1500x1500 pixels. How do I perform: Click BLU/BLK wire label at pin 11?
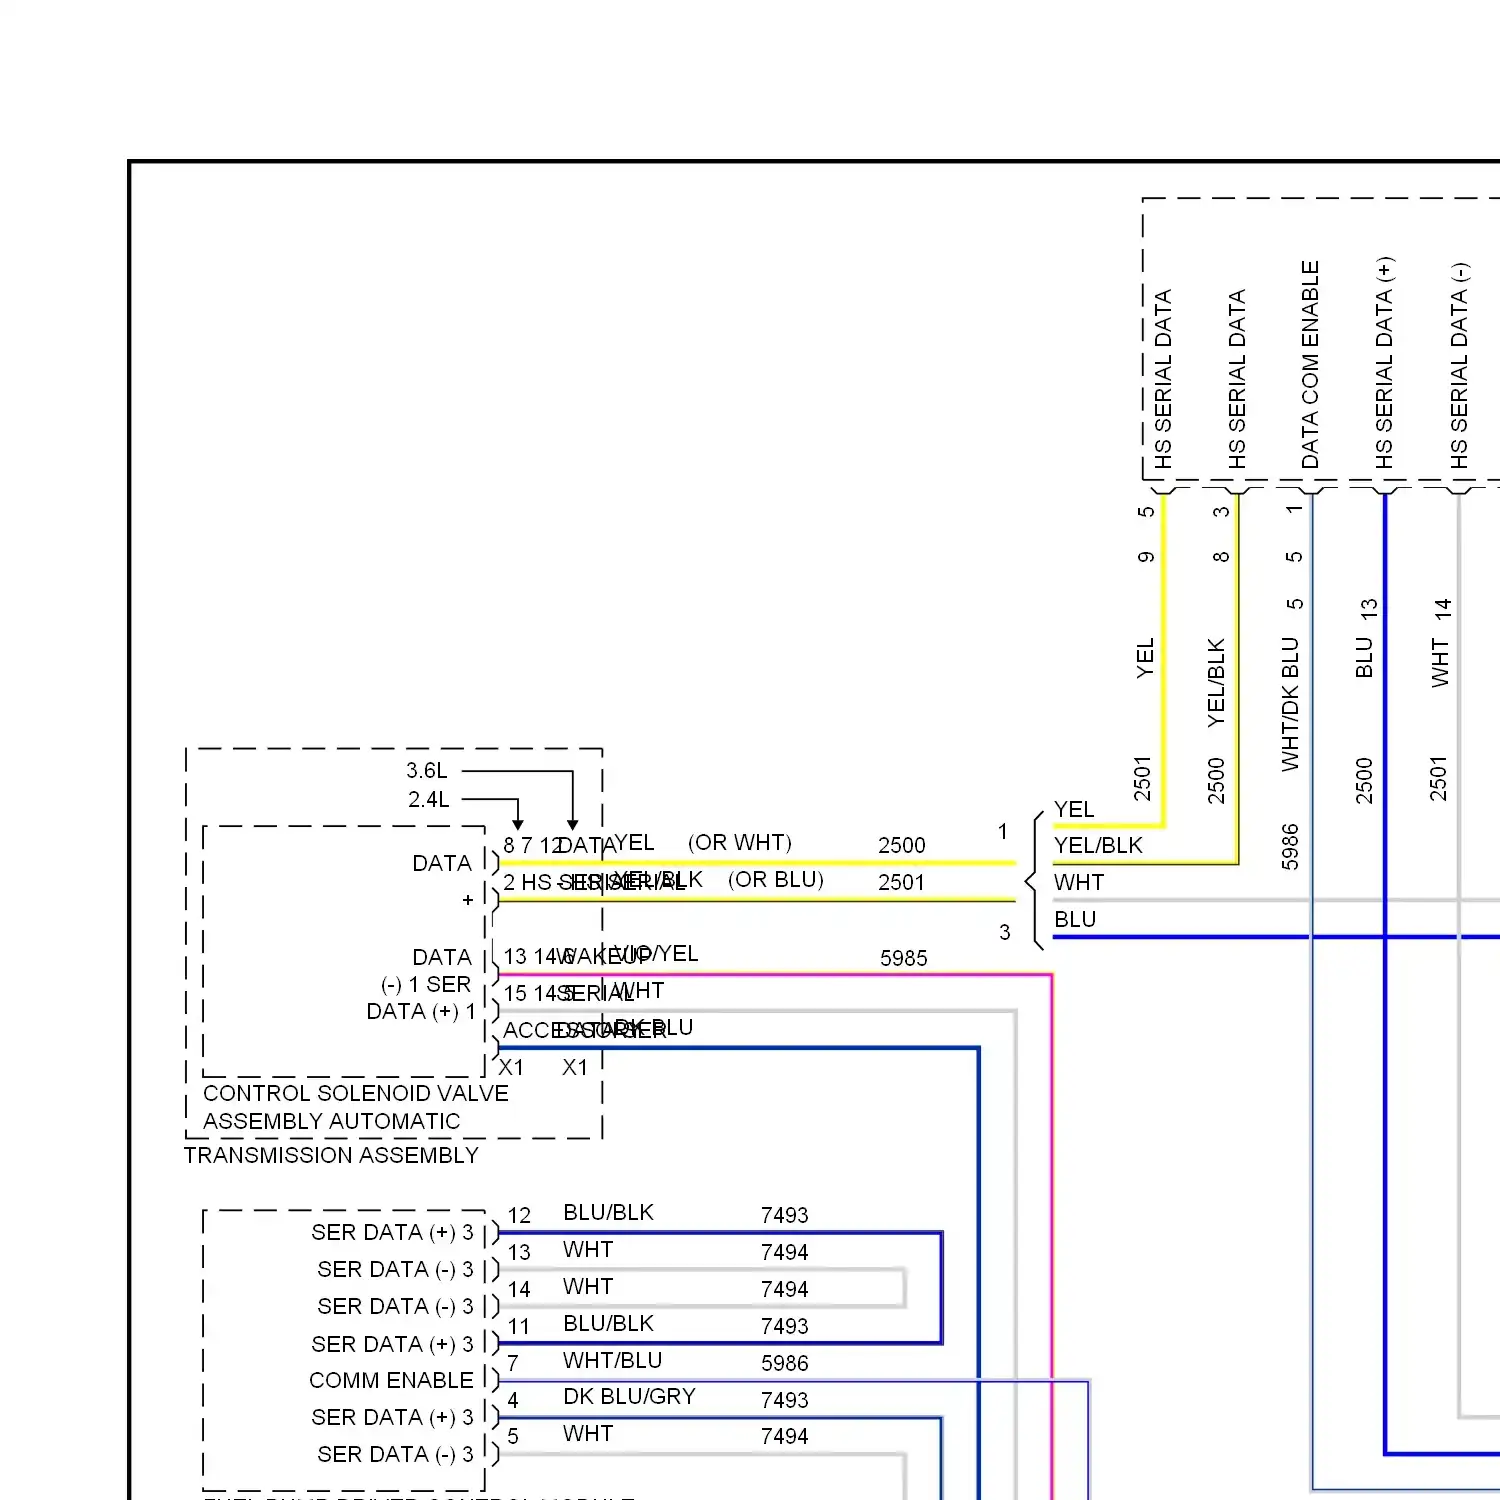coord(608,1324)
